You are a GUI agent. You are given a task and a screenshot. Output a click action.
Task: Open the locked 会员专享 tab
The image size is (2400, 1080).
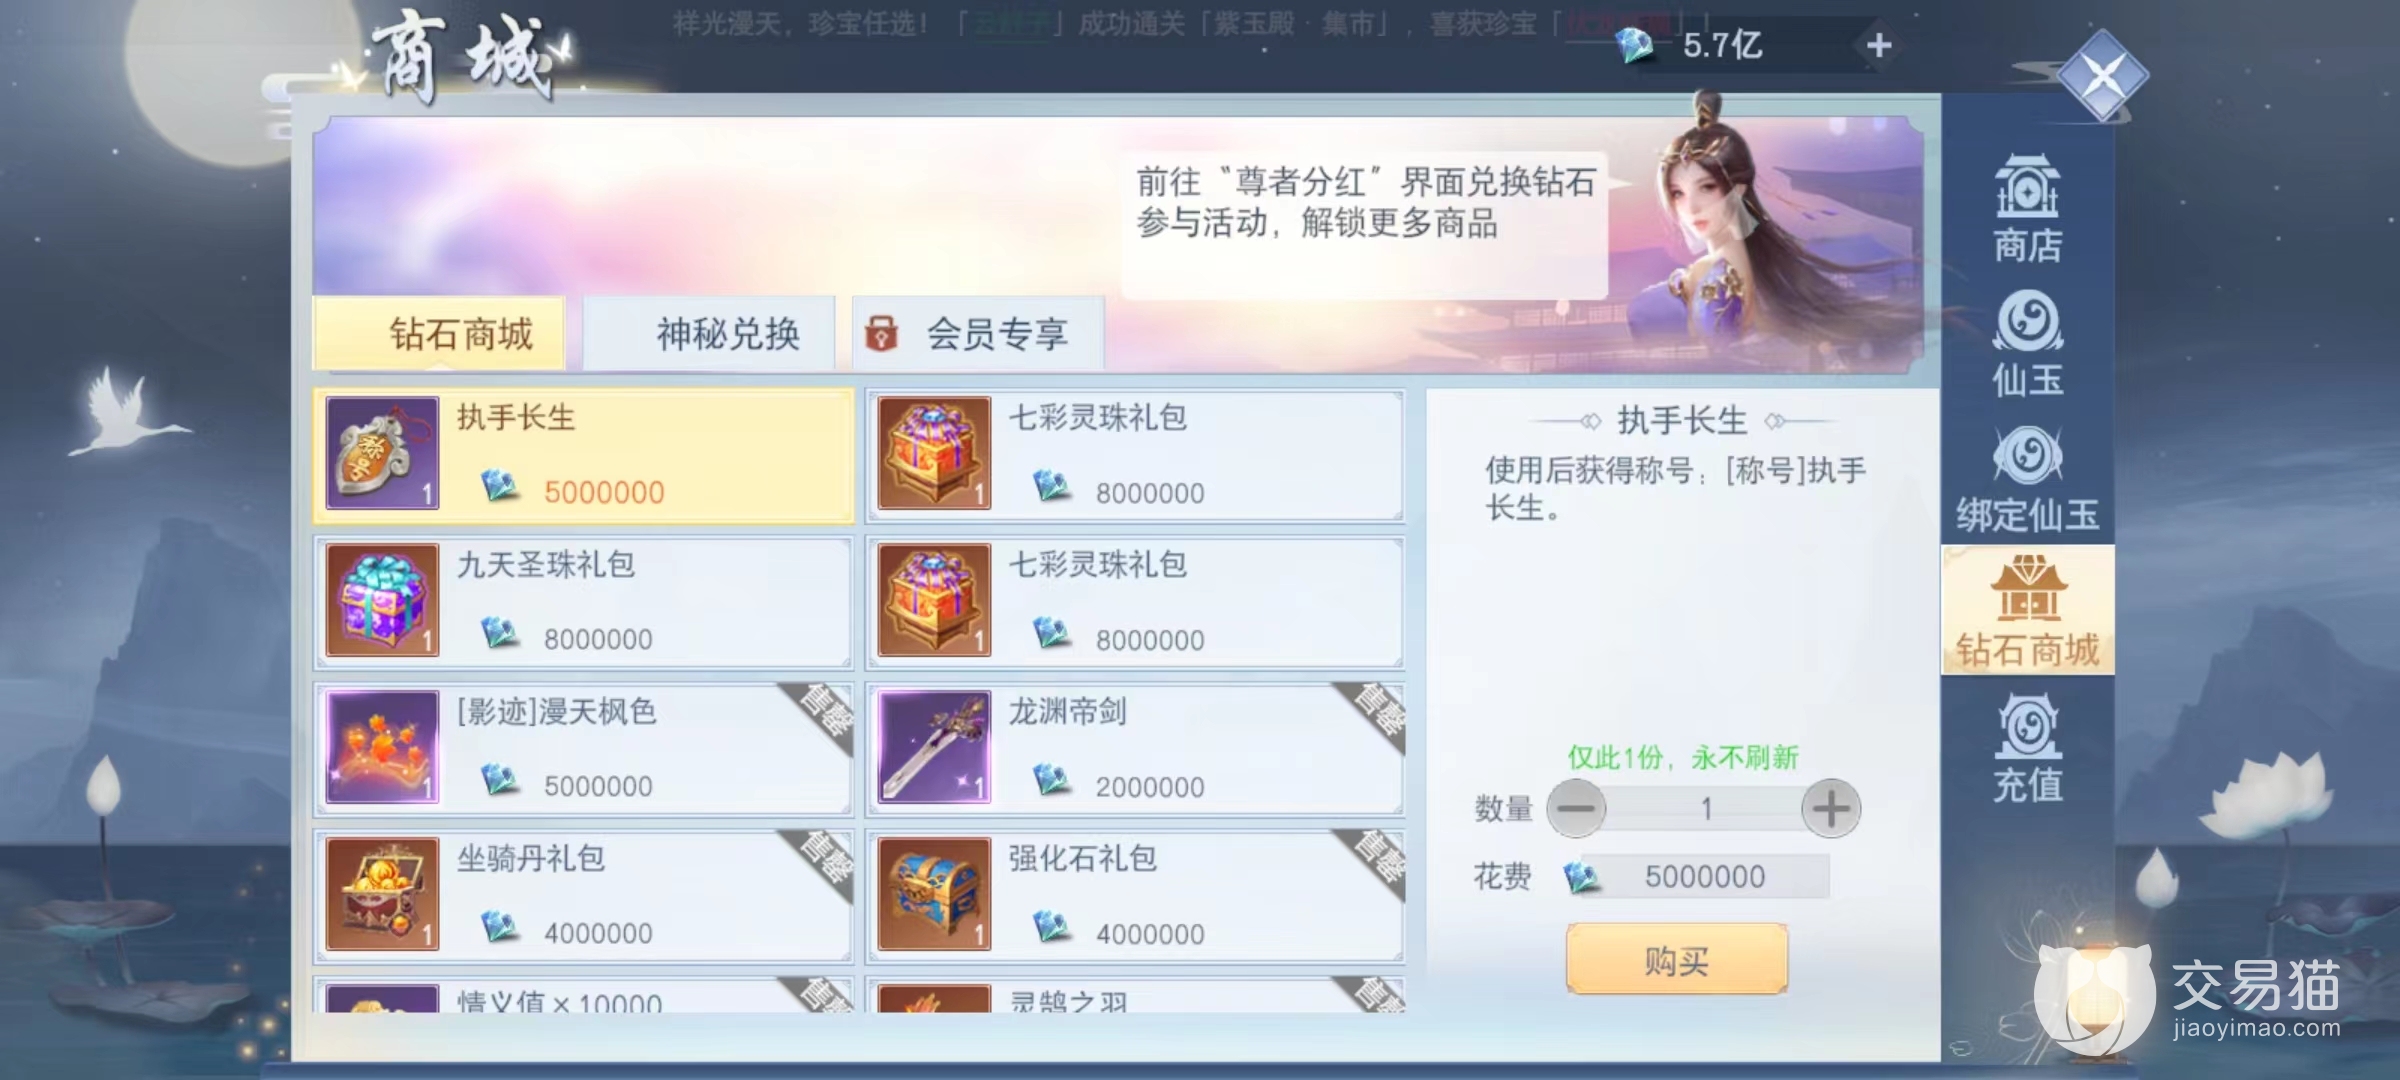point(978,333)
